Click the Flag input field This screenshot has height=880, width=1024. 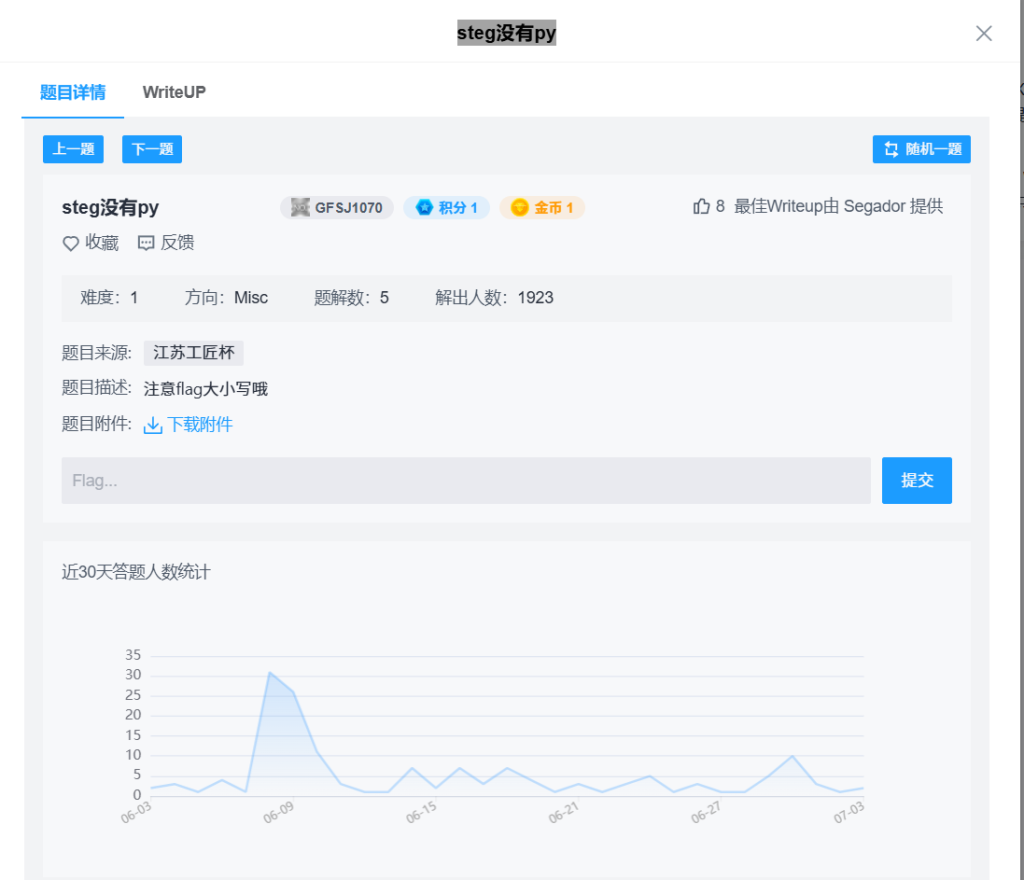point(466,480)
